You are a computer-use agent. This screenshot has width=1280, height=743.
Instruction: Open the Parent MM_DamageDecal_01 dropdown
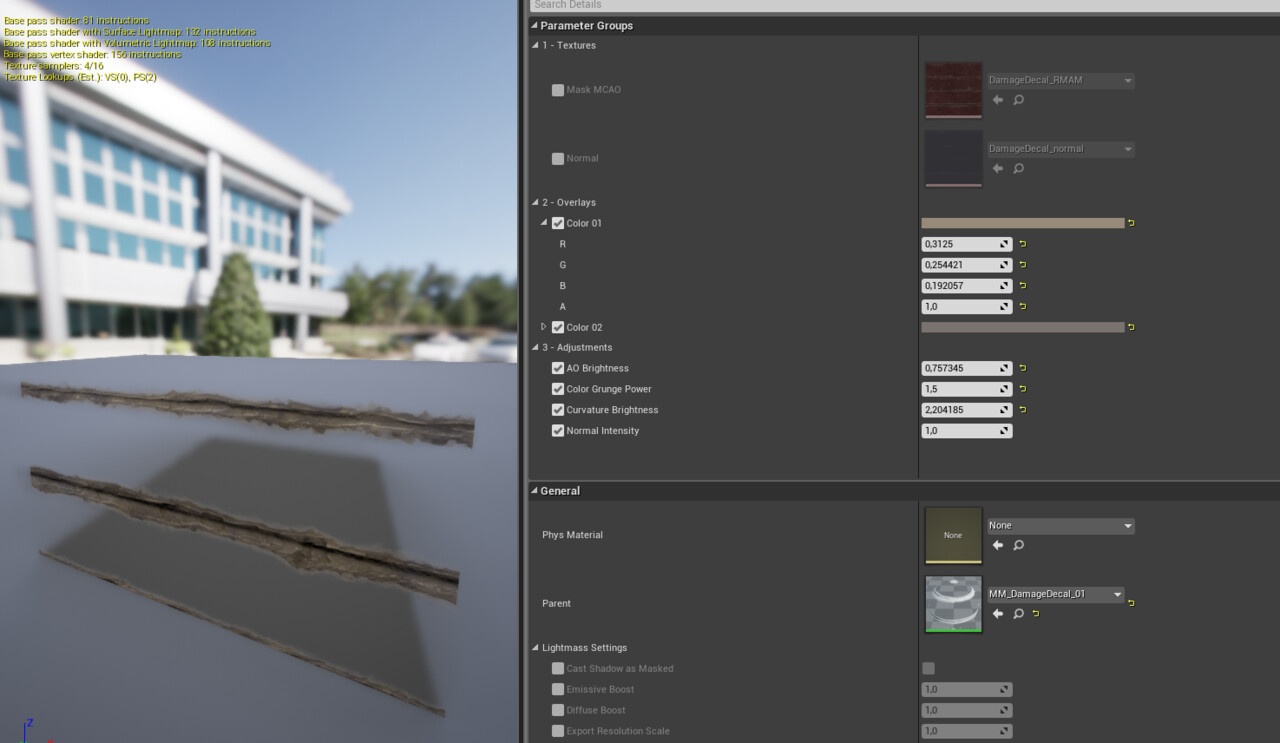tap(1055, 594)
